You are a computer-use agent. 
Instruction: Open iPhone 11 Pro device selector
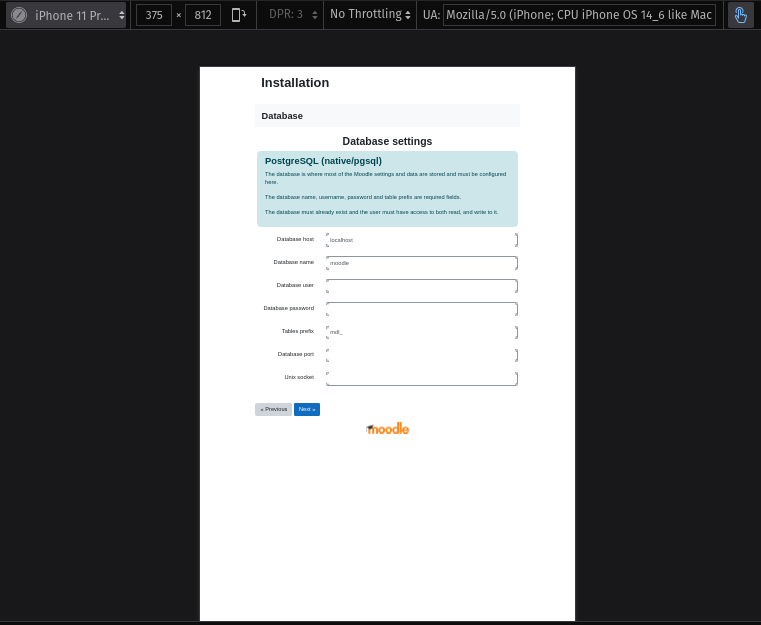click(66, 15)
